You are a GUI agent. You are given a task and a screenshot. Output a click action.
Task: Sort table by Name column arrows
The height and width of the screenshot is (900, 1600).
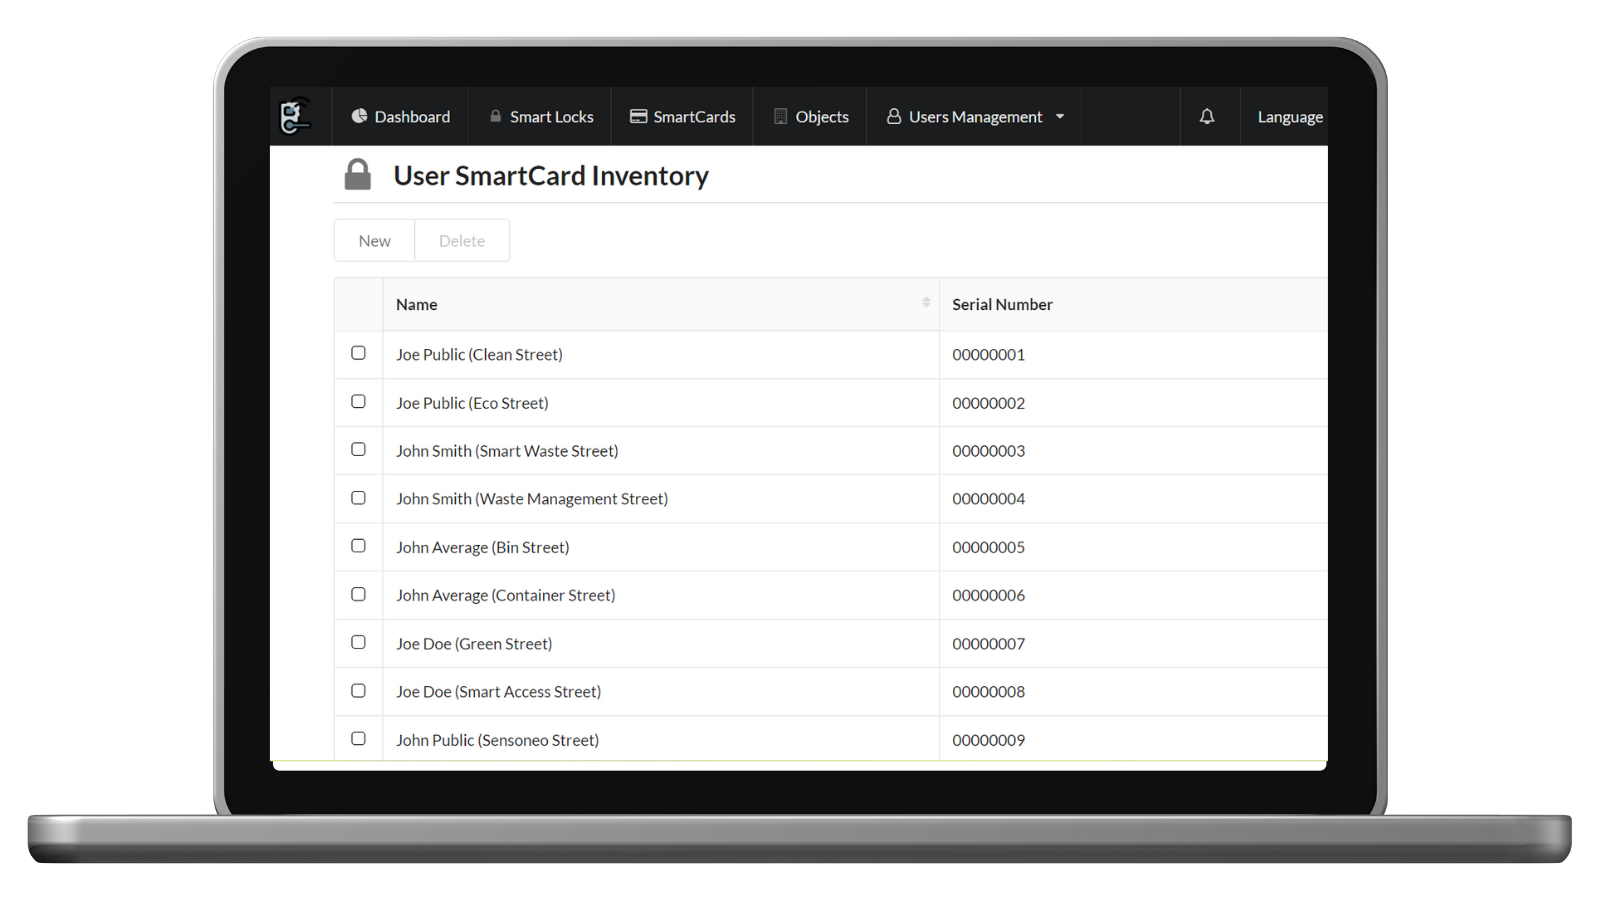point(926,302)
